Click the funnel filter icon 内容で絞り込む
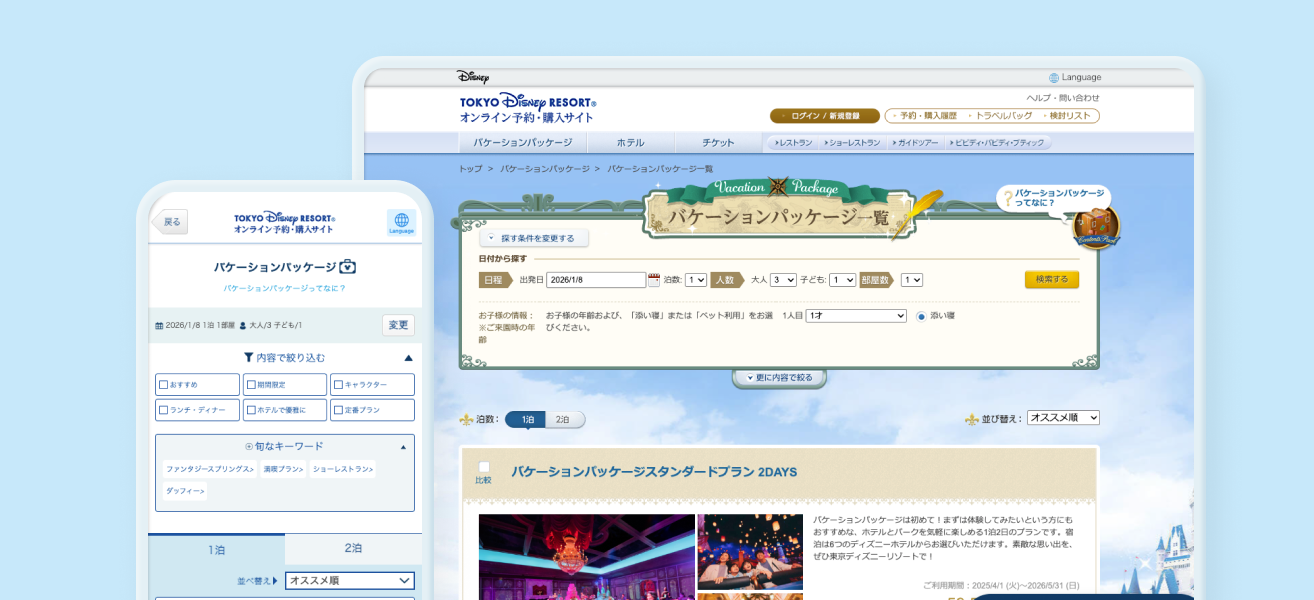This screenshot has height=600, width=1314. click(248, 357)
